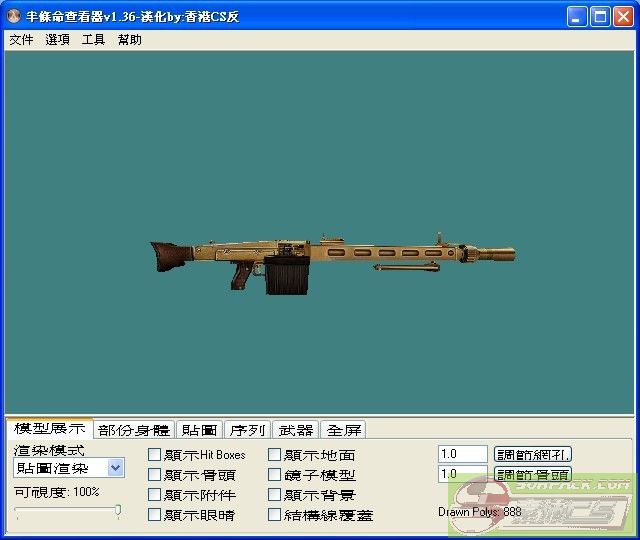Image resolution: width=640 pixels, height=540 pixels.
Task: Minimize the model viewer window
Action: click(x=577, y=17)
